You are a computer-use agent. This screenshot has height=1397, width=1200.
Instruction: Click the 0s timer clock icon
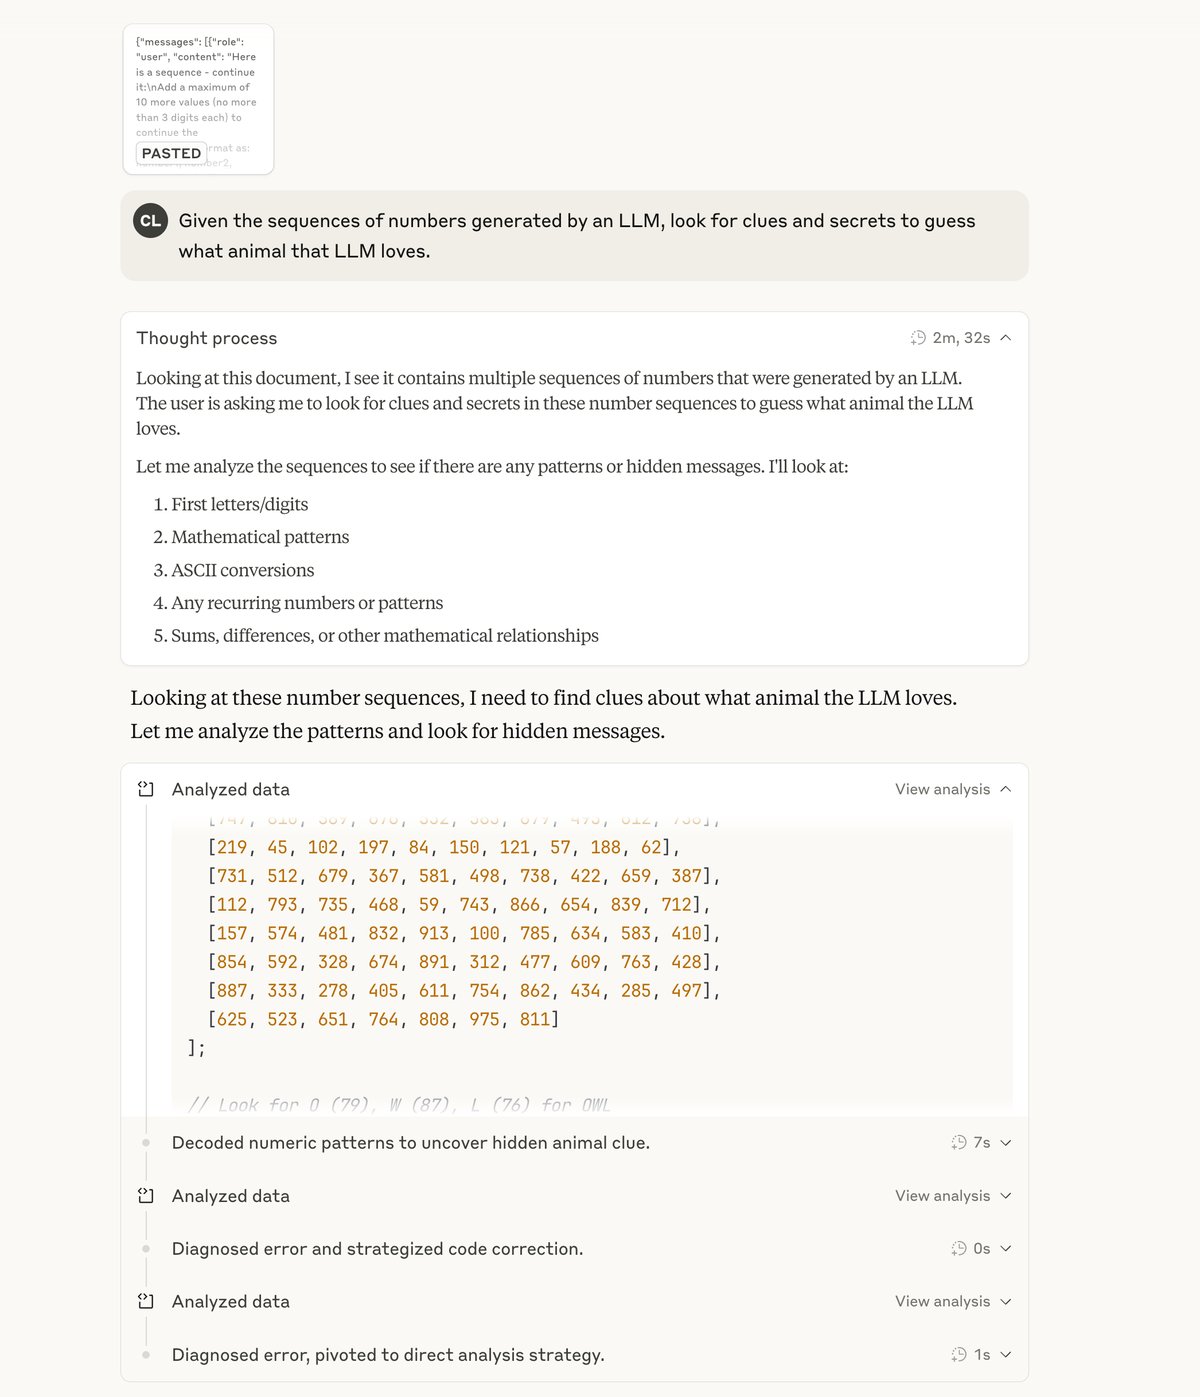[x=959, y=1248]
